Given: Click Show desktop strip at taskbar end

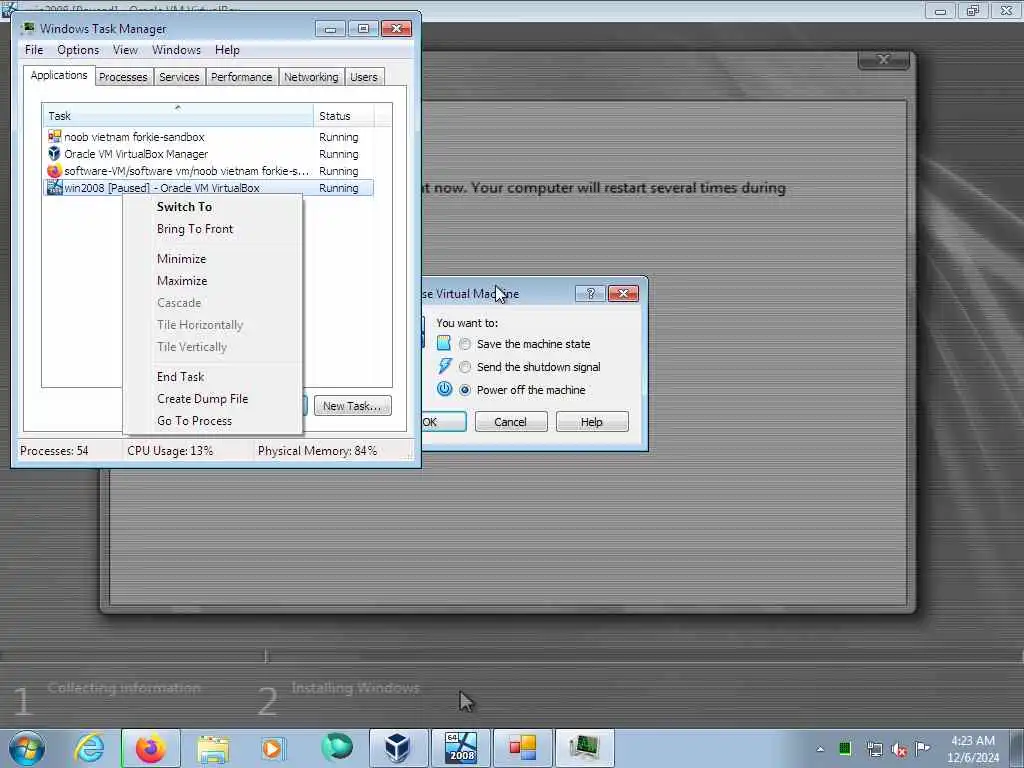Looking at the screenshot, I should [x=1017, y=748].
